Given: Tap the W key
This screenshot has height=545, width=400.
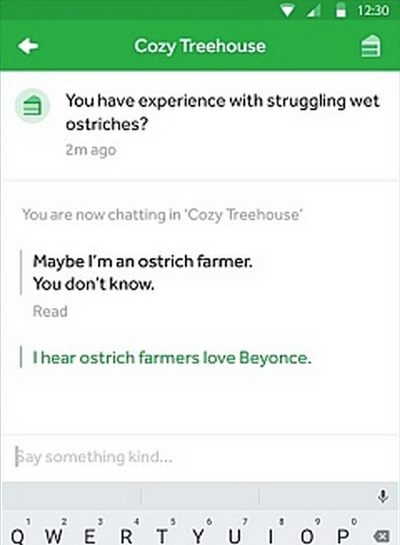Looking at the screenshot, I should [x=54, y=535].
